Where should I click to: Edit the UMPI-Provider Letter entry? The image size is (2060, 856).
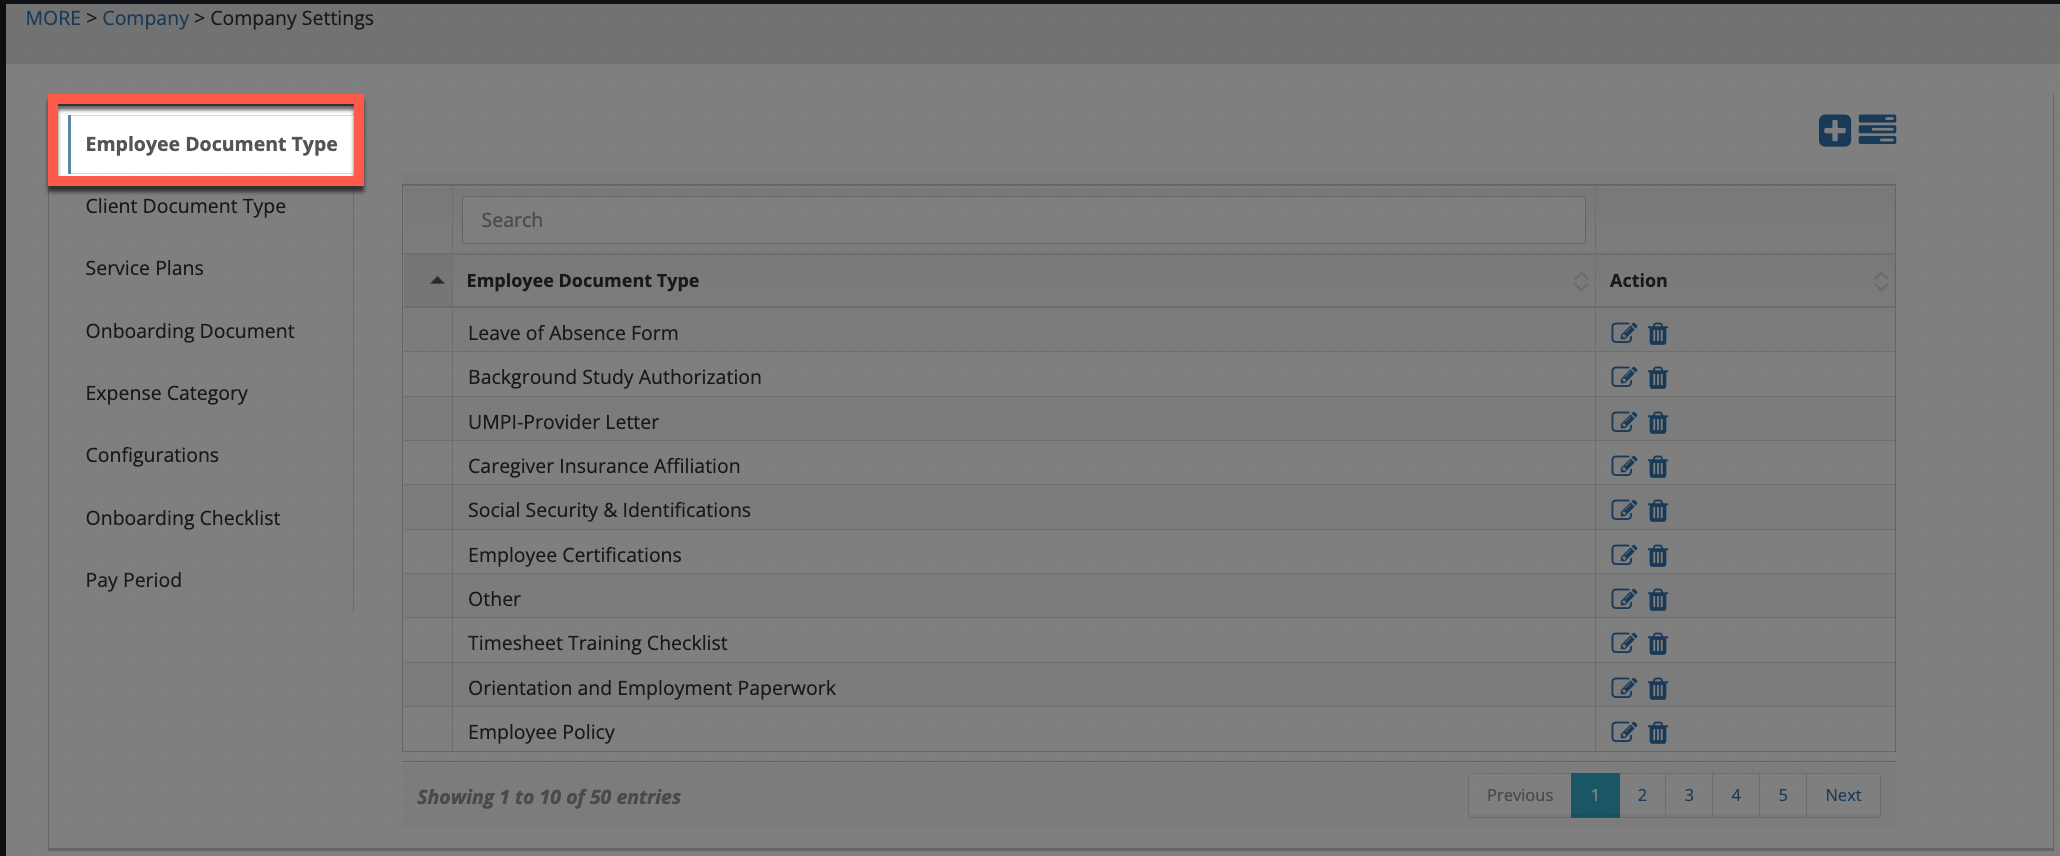[1623, 422]
